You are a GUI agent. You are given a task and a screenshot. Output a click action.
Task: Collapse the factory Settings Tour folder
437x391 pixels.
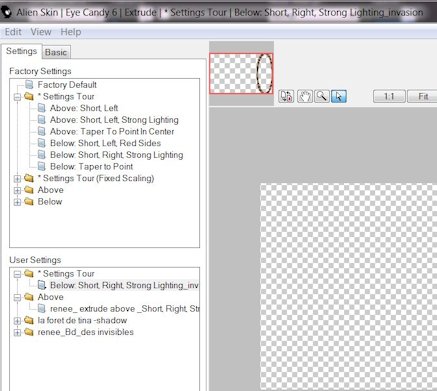coord(17,97)
